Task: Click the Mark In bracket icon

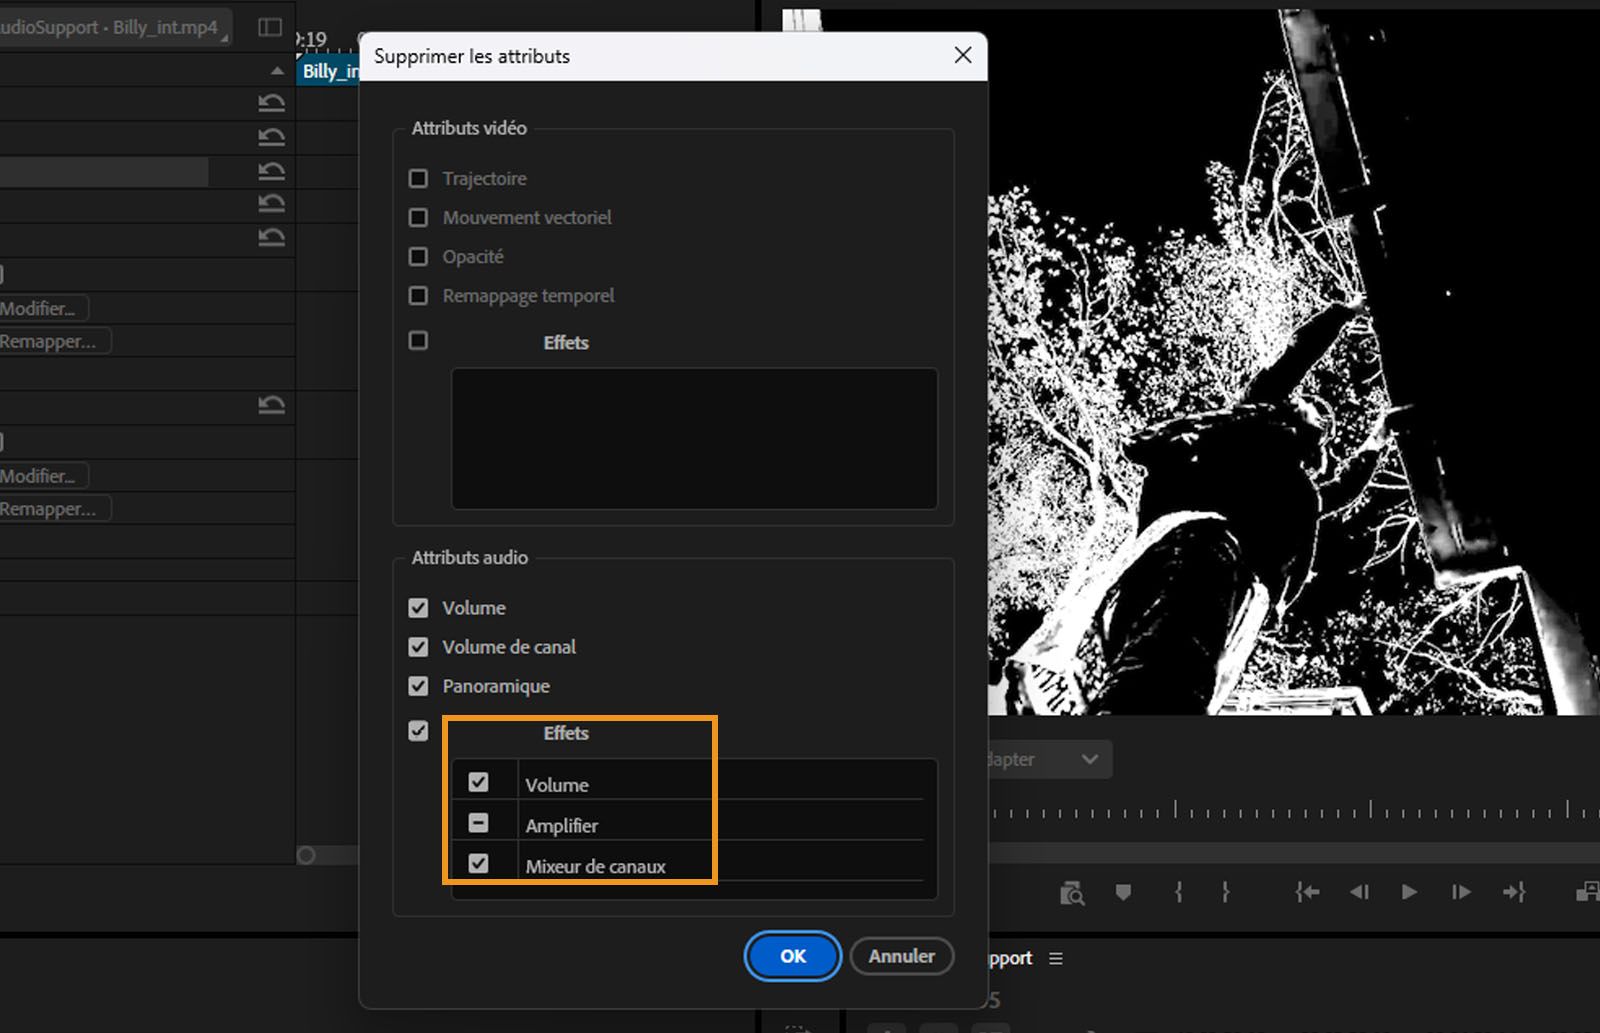Action: (1178, 892)
